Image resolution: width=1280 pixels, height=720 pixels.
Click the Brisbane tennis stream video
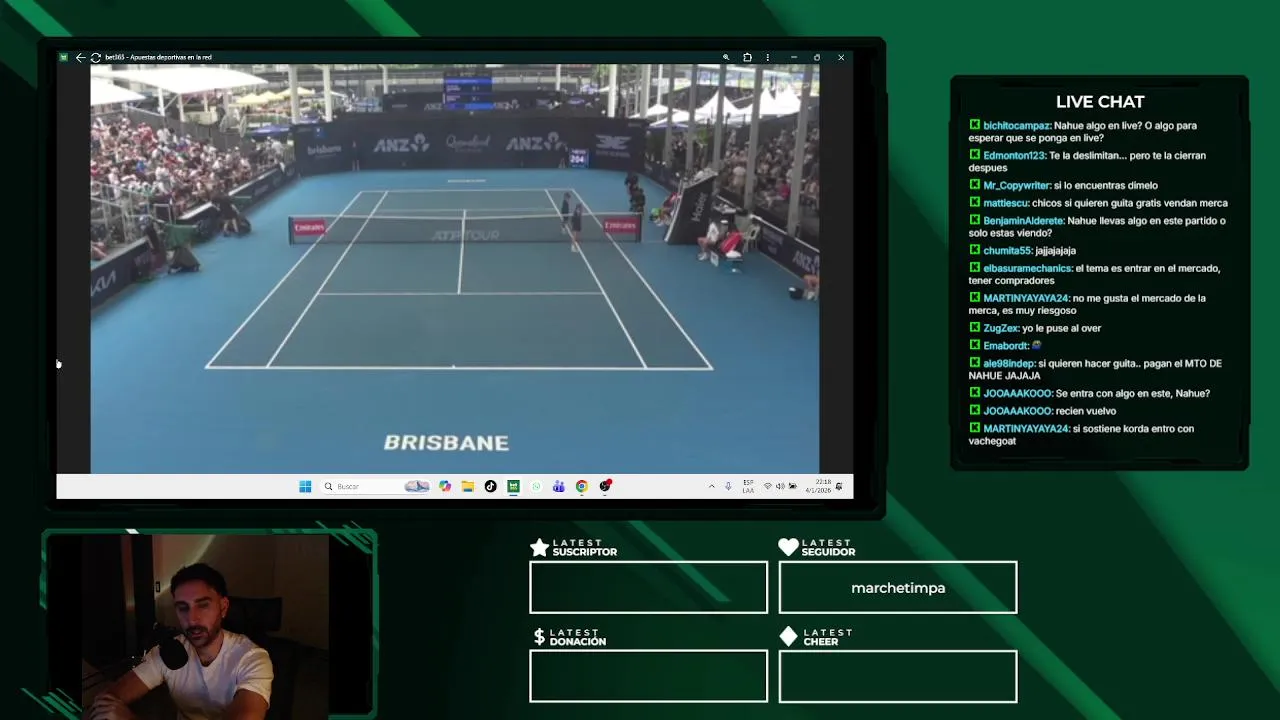pyautogui.click(x=455, y=268)
